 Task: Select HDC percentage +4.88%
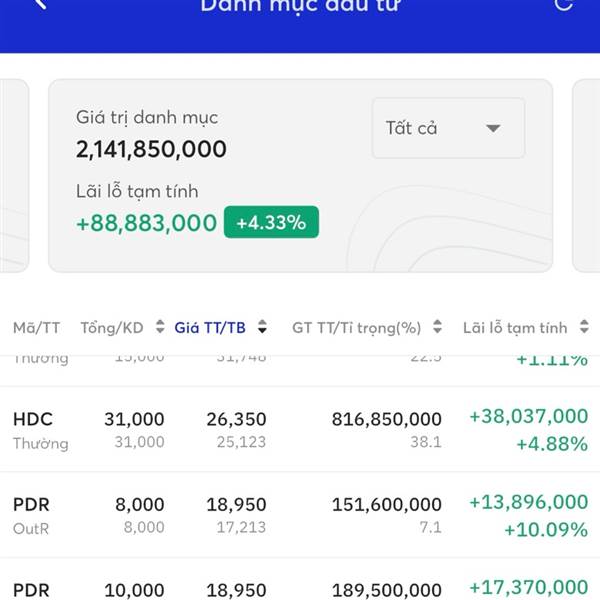pos(552,444)
